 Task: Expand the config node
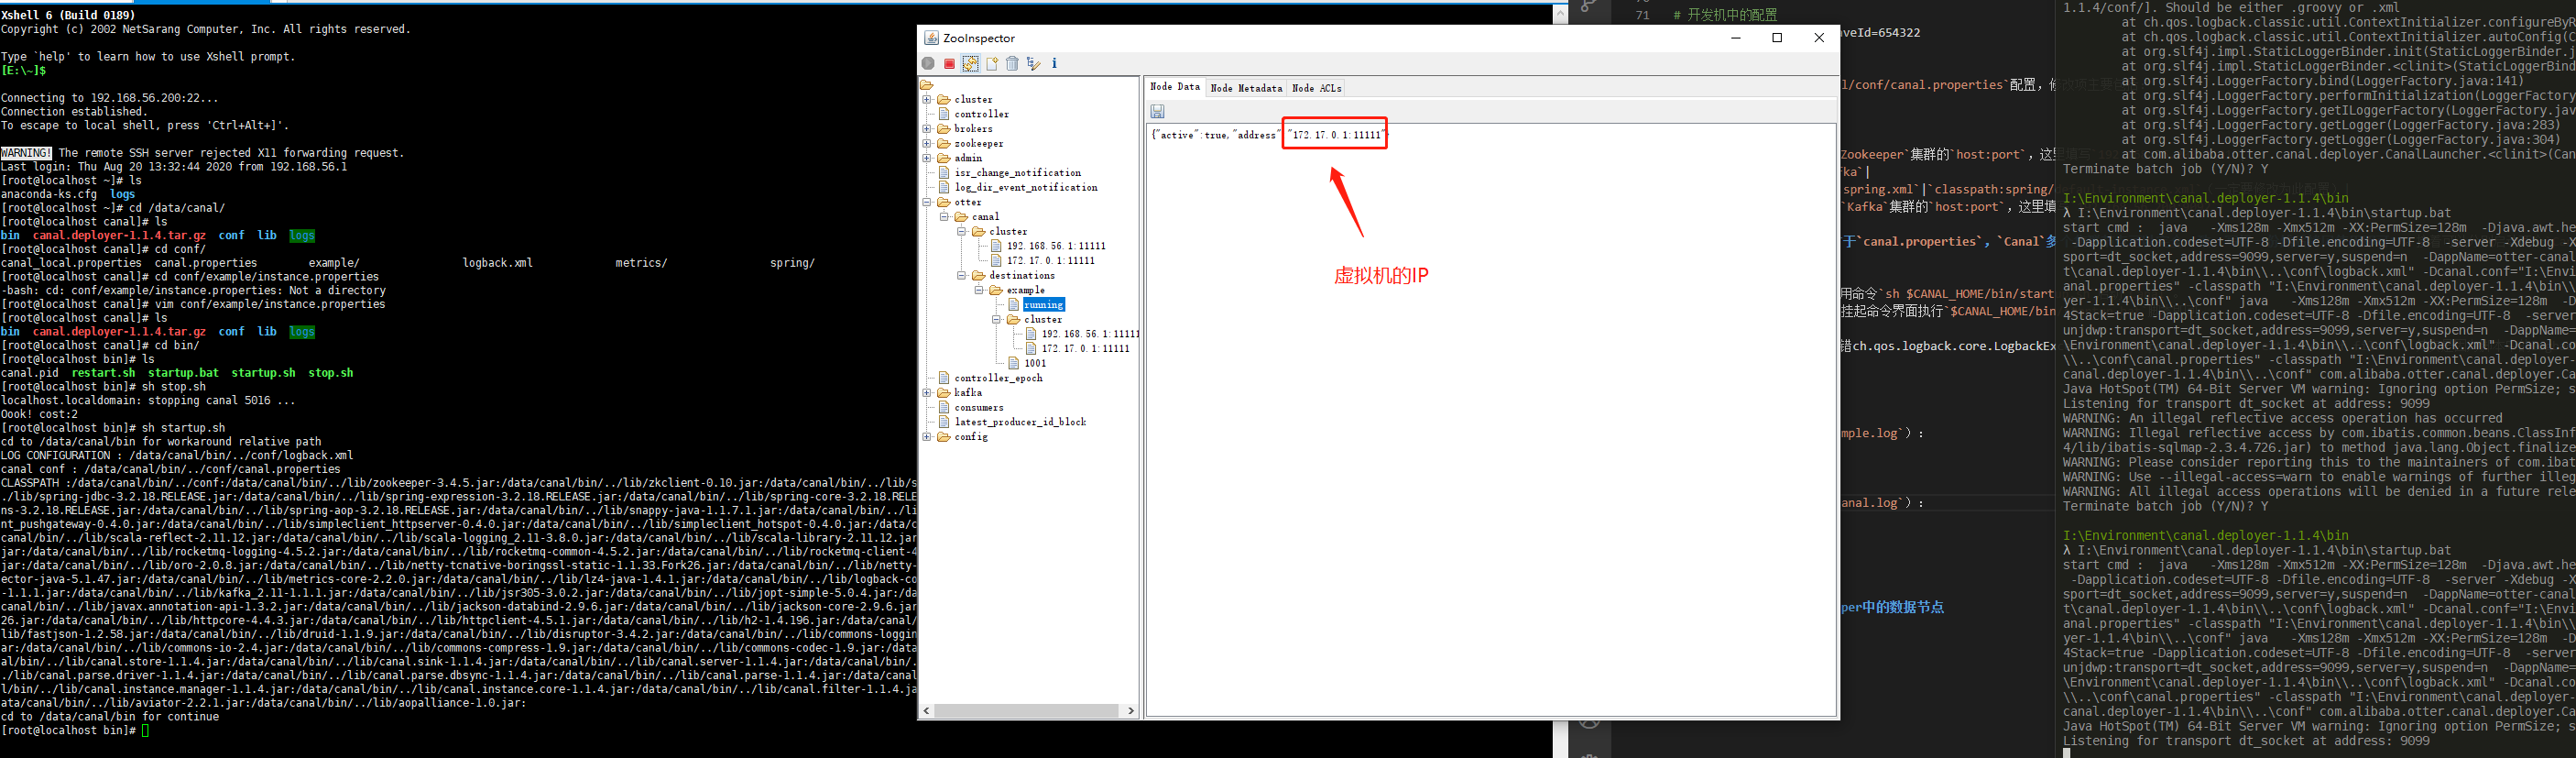[x=927, y=437]
